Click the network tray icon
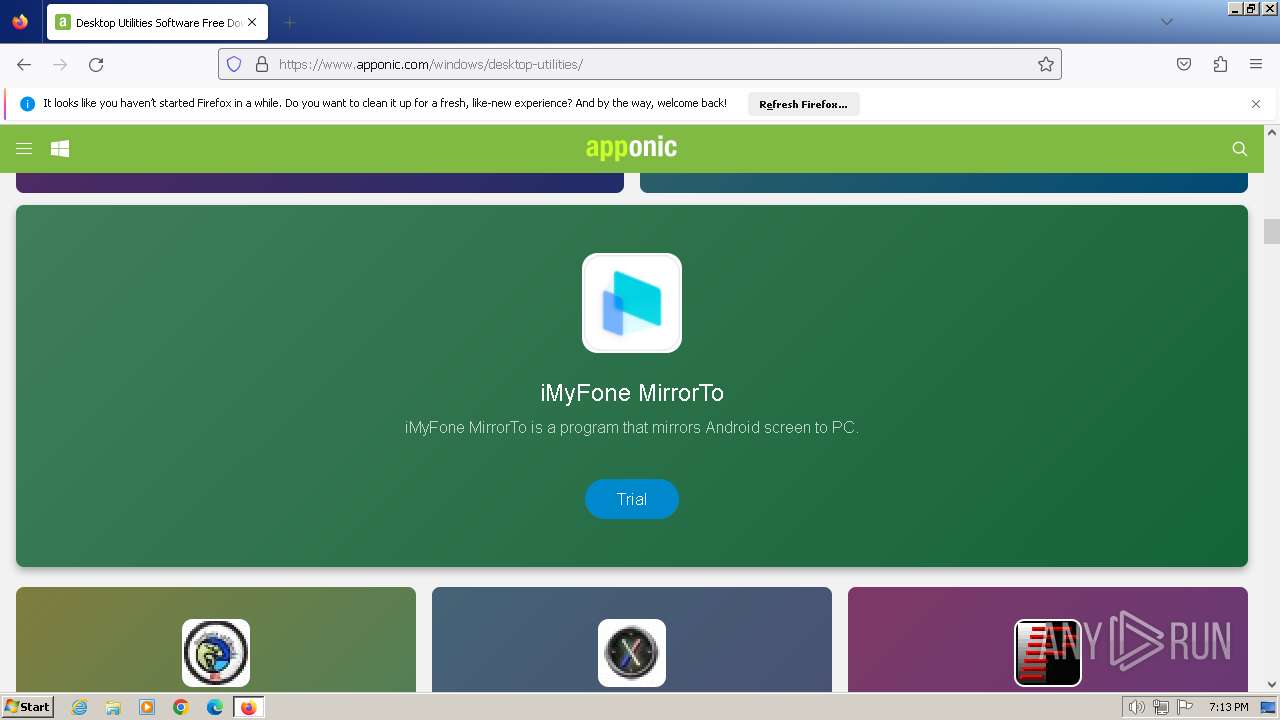The image size is (1280, 720). 1161,707
